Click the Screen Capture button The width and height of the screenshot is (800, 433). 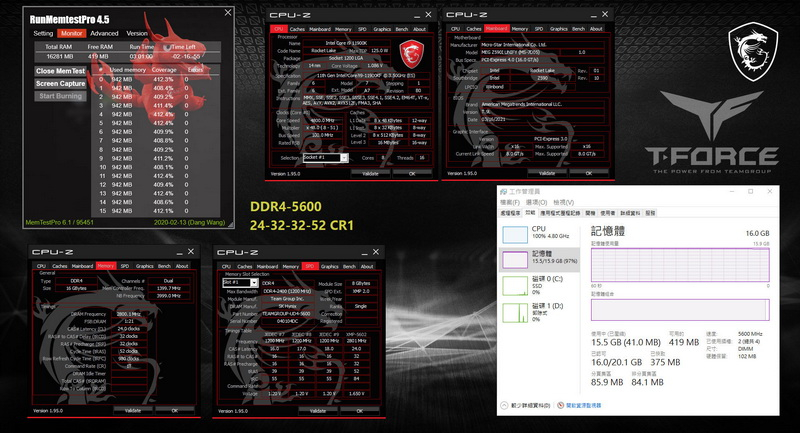click(x=60, y=83)
